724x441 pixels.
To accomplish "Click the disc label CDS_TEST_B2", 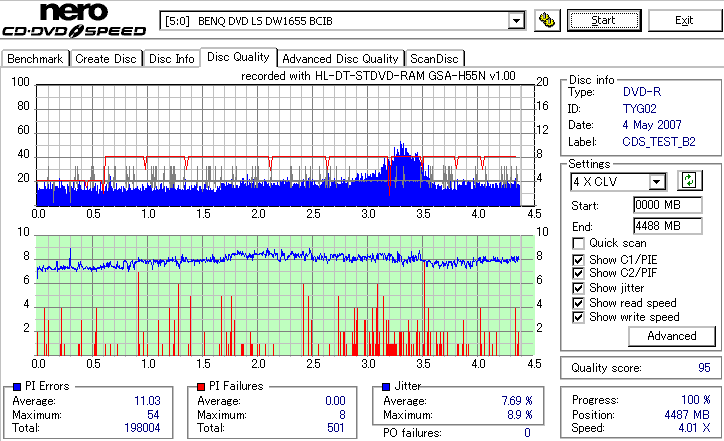I will pos(659,142).
